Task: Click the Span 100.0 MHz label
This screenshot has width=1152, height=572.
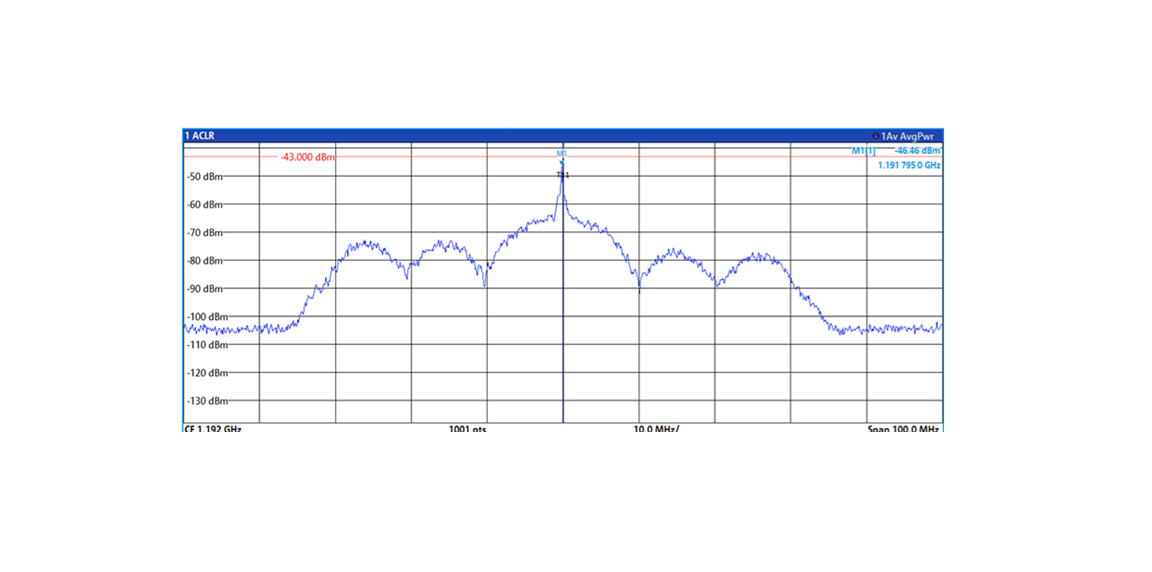Action: pos(904,429)
